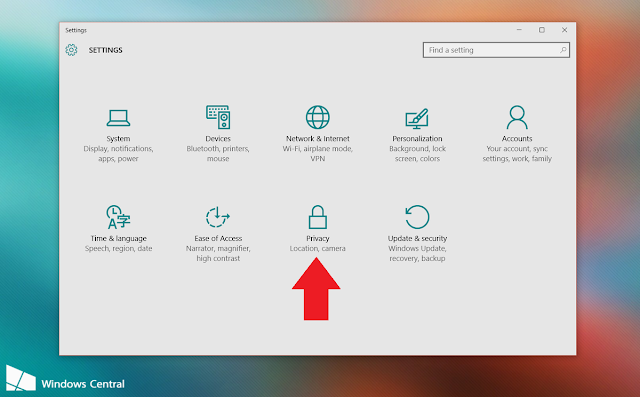
Task: Focus the Find a setting search box
Action: coord(496,50)
